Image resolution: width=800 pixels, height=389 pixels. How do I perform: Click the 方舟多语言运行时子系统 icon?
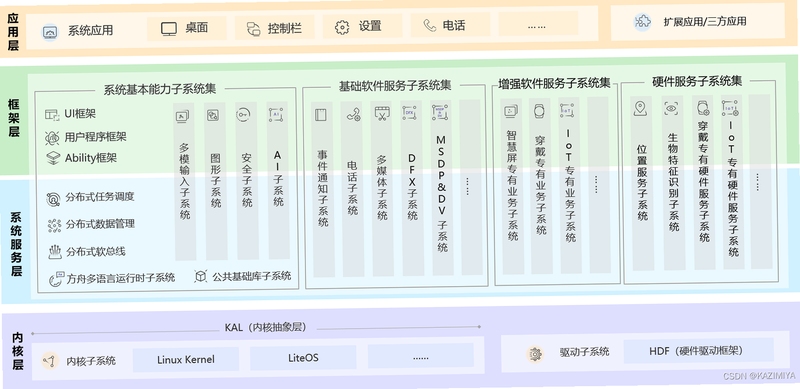(56, 279)
